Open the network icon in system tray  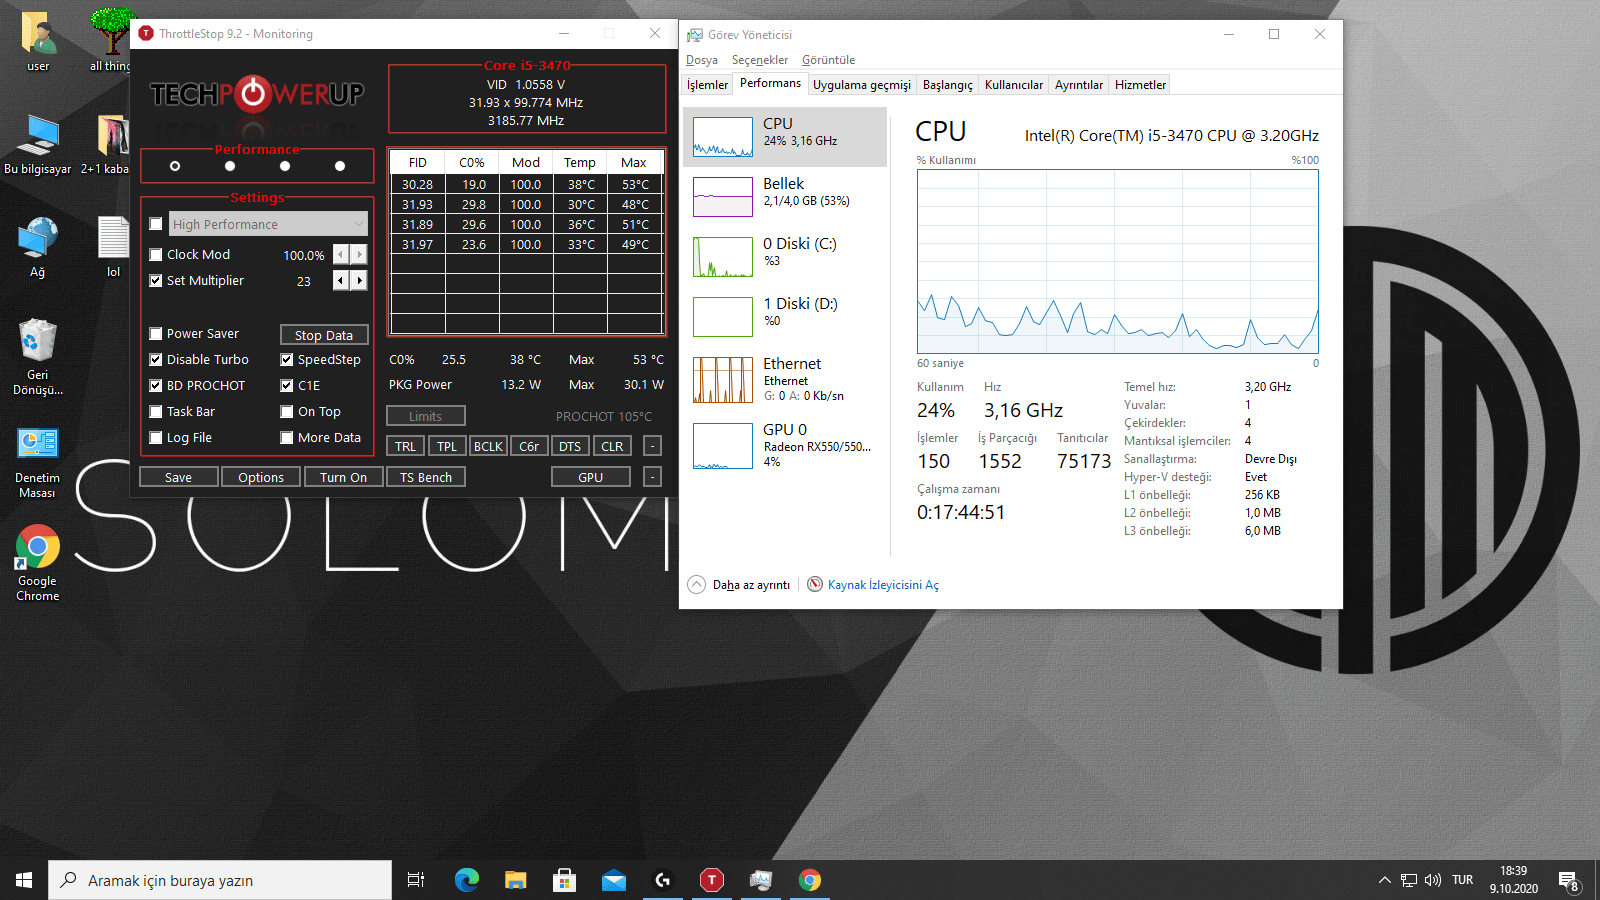[1409, 880]
